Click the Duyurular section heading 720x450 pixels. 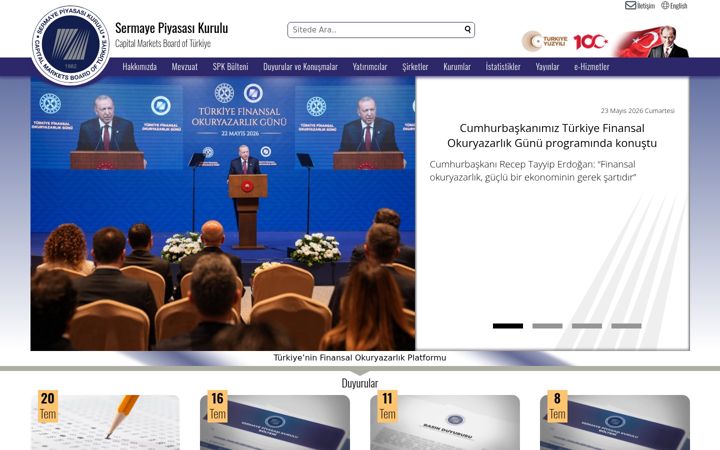point(360,383)
